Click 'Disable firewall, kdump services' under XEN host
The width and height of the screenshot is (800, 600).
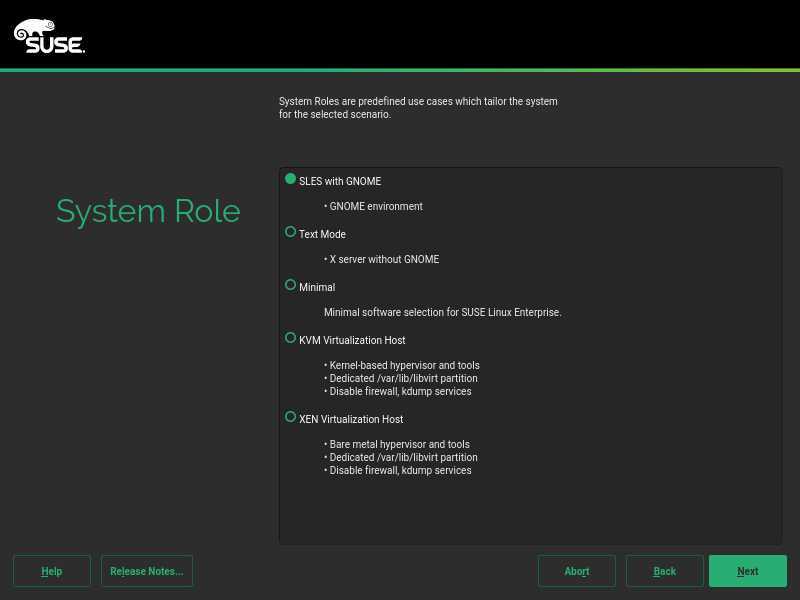pos(401,470)
